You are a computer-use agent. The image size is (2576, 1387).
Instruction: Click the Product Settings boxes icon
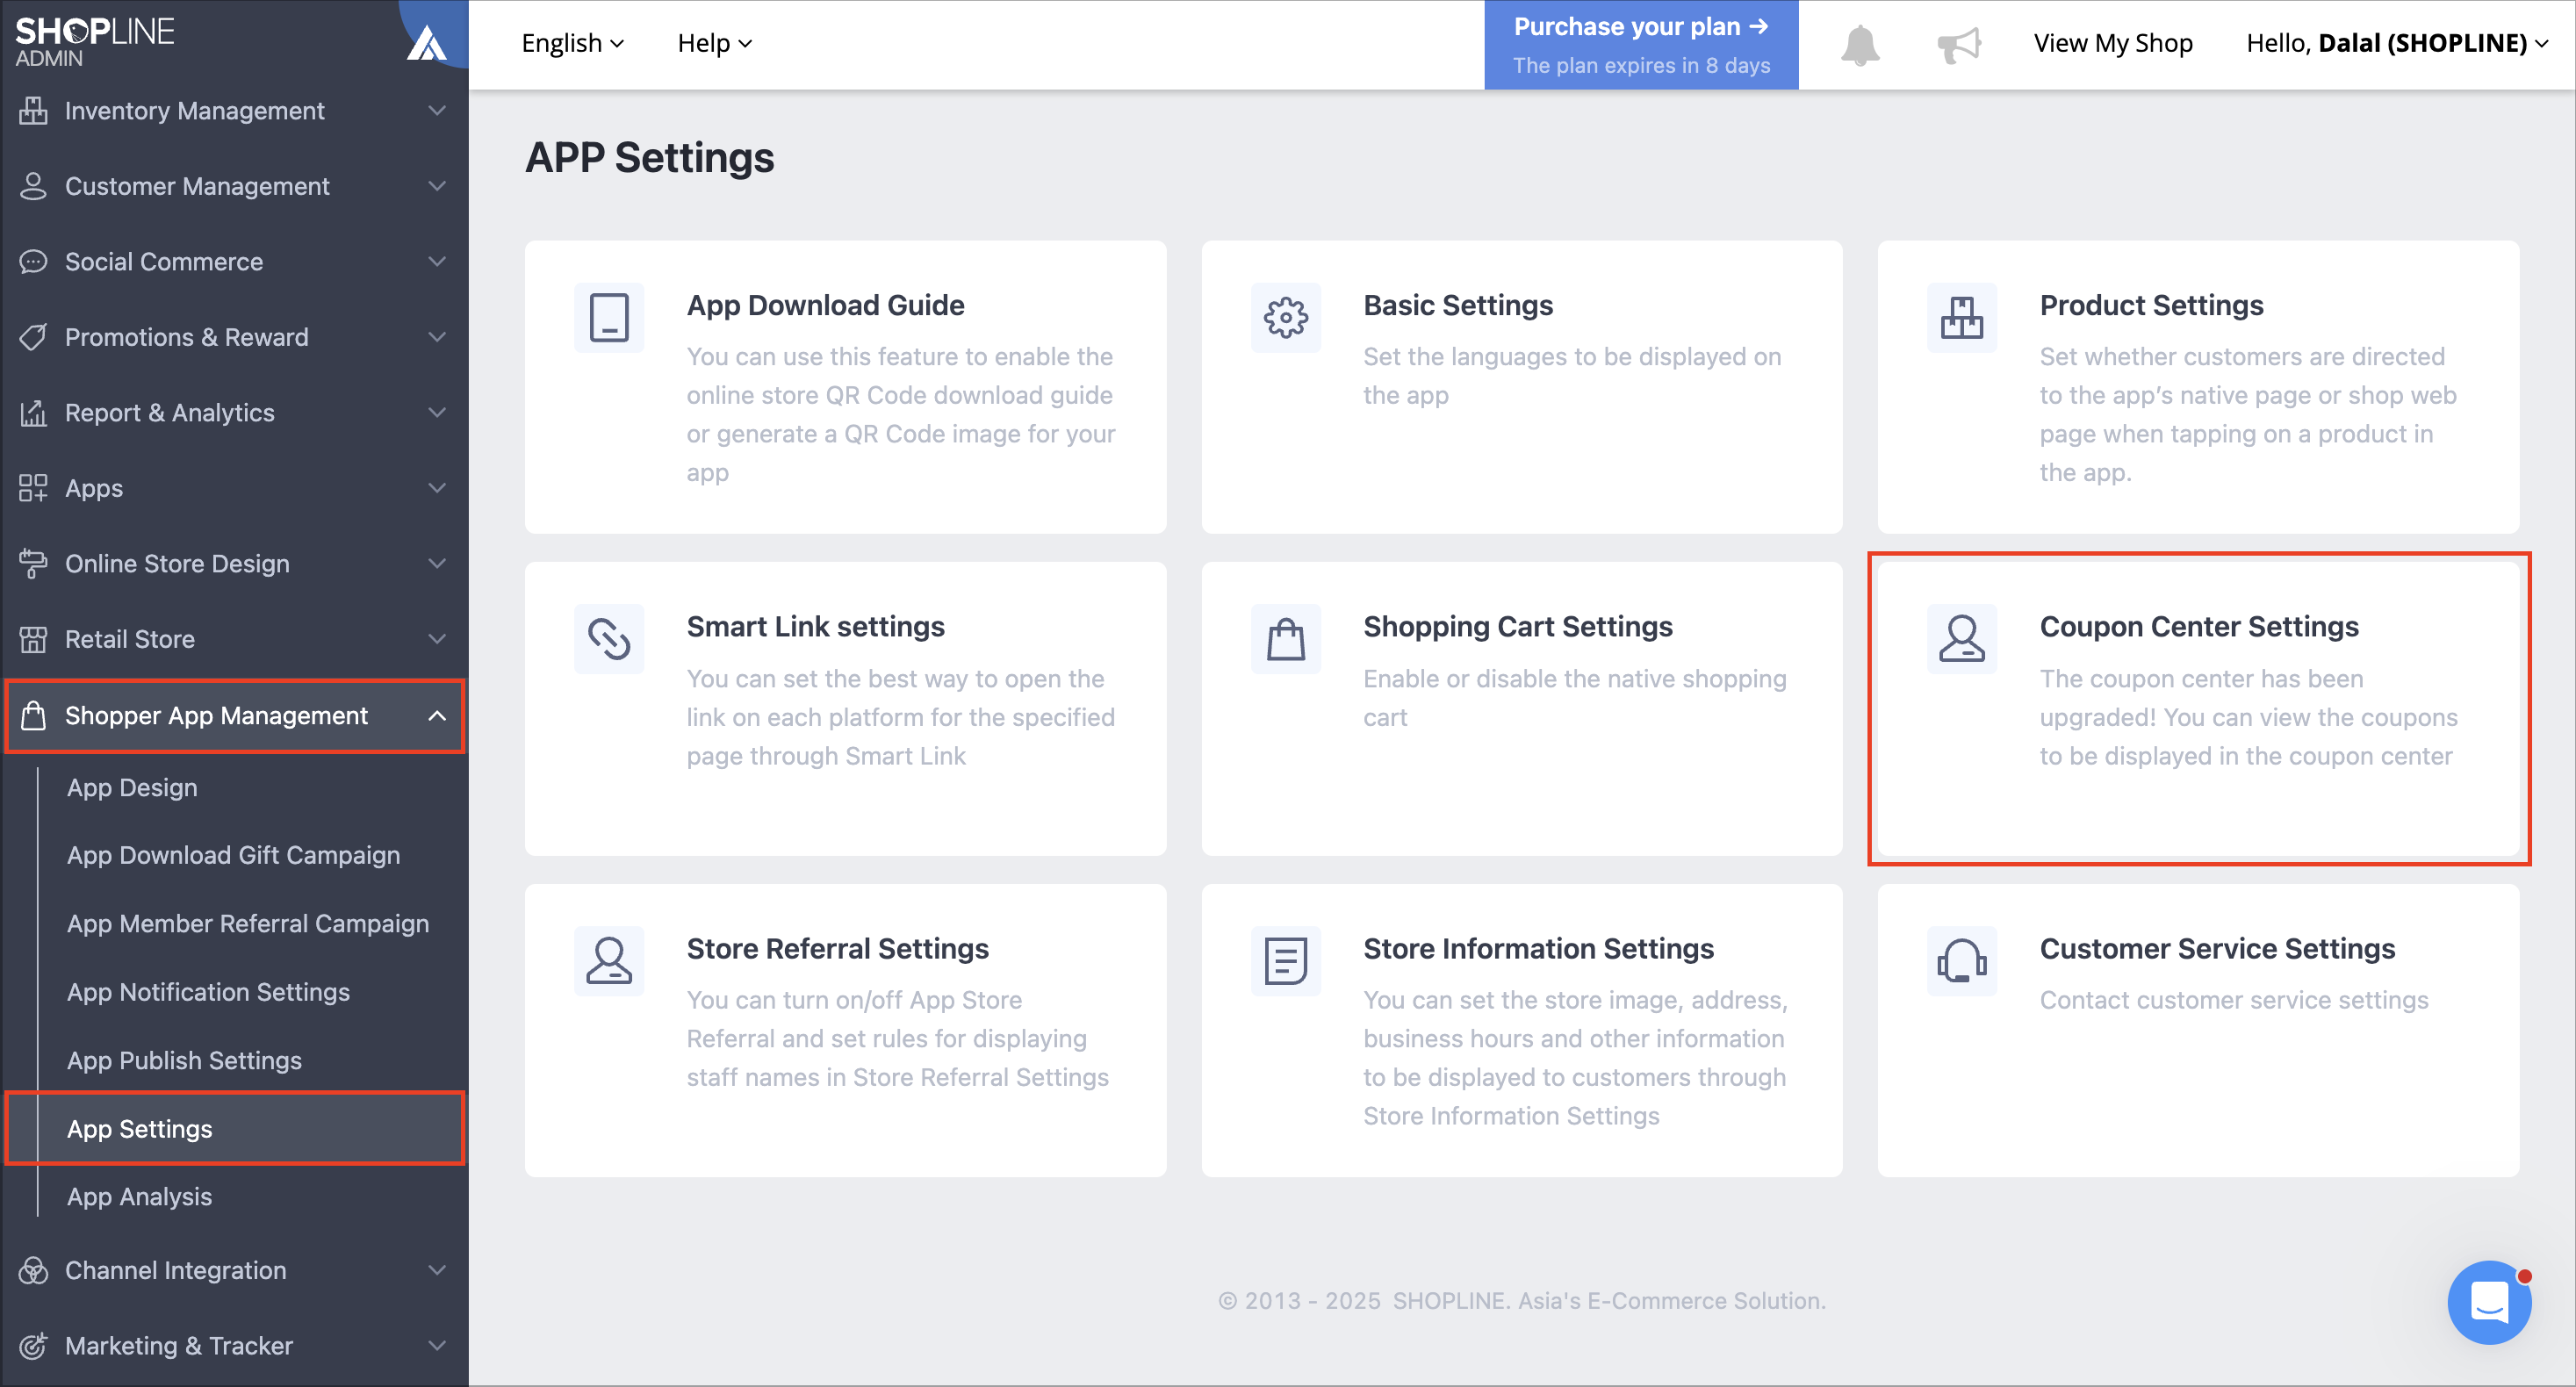click(1961, 318)
